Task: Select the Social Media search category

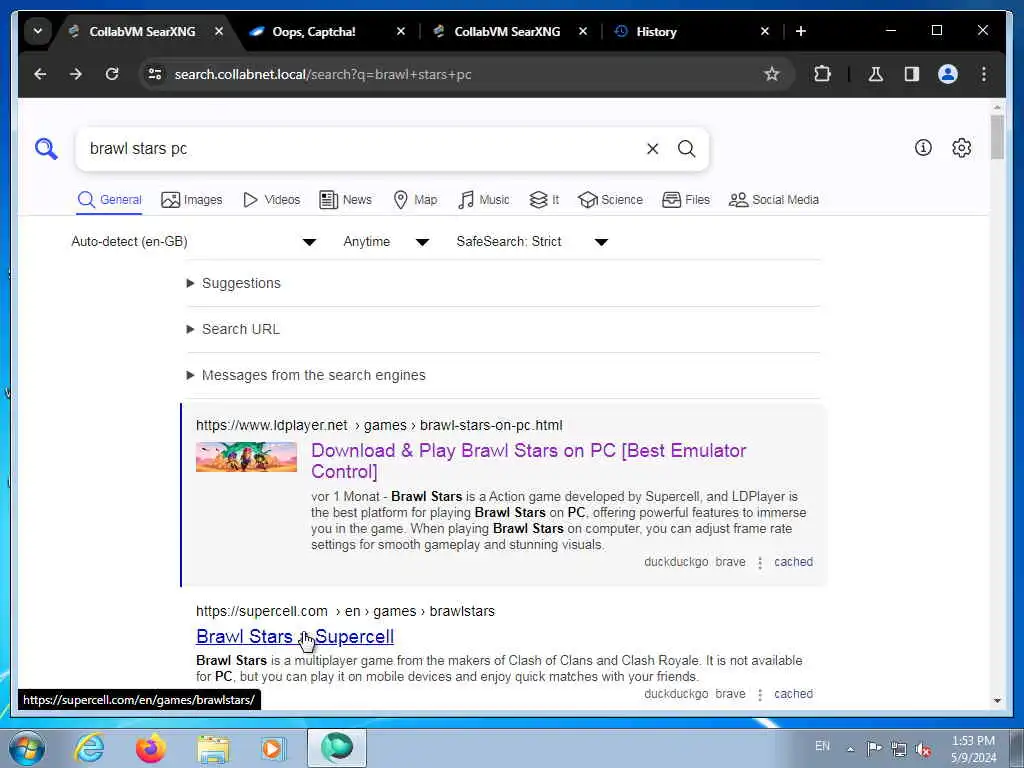Action: (774, 200)
